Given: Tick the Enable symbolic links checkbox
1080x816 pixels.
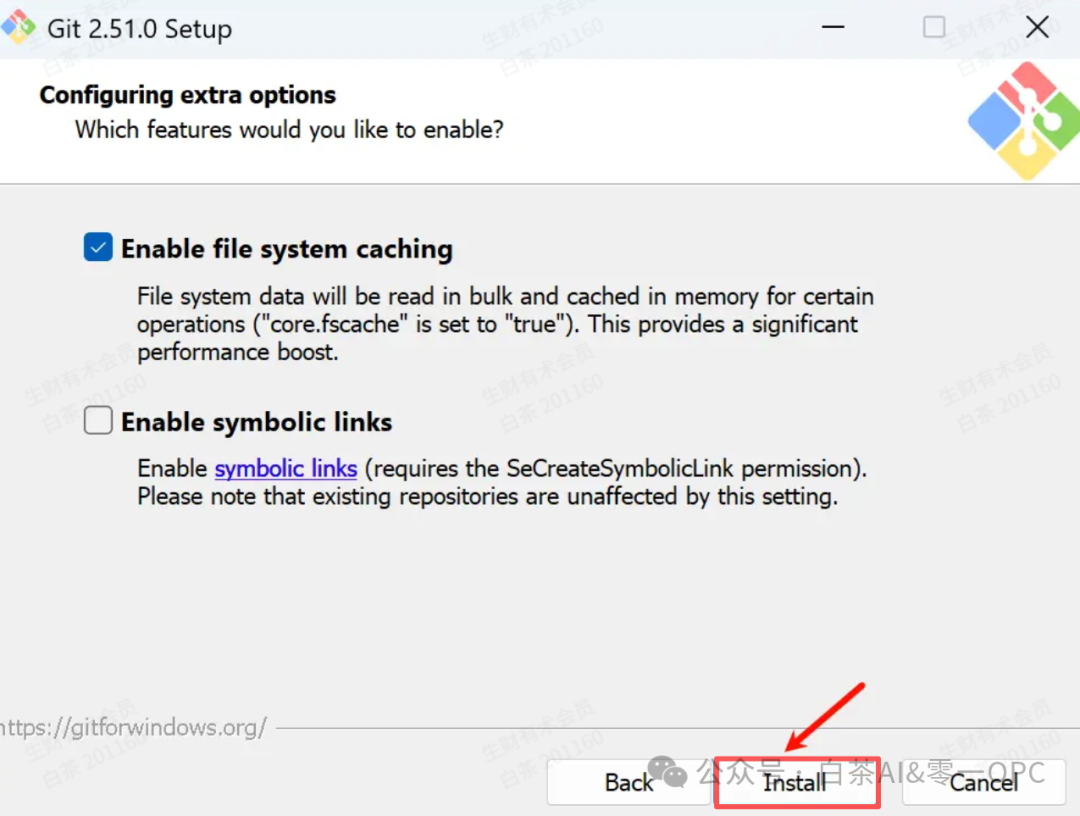Looking at the screenshot, I should (x=98, y=420).
